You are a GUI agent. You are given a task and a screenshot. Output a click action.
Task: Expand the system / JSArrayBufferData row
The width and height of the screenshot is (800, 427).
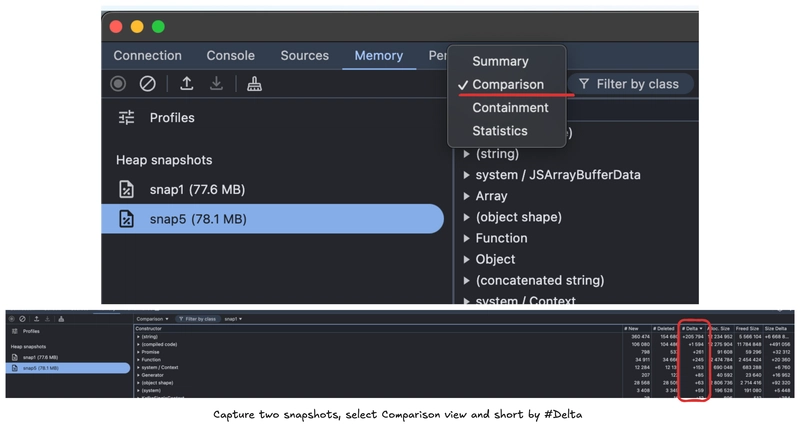(467, 175)
